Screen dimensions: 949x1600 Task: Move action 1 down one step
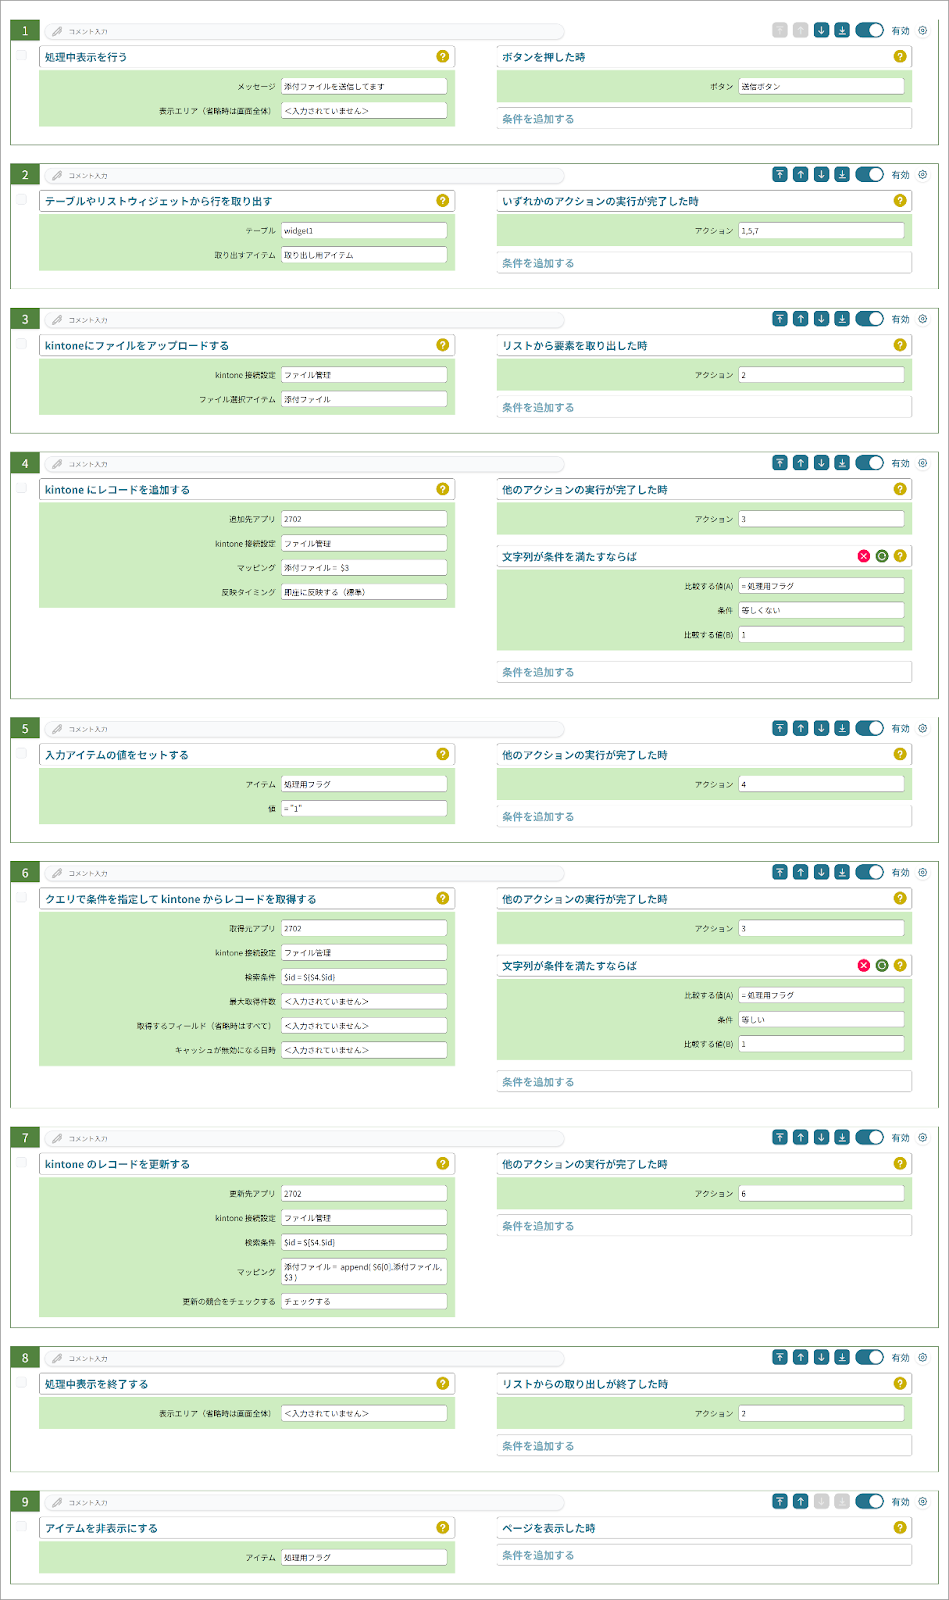[x=821, y=30]
